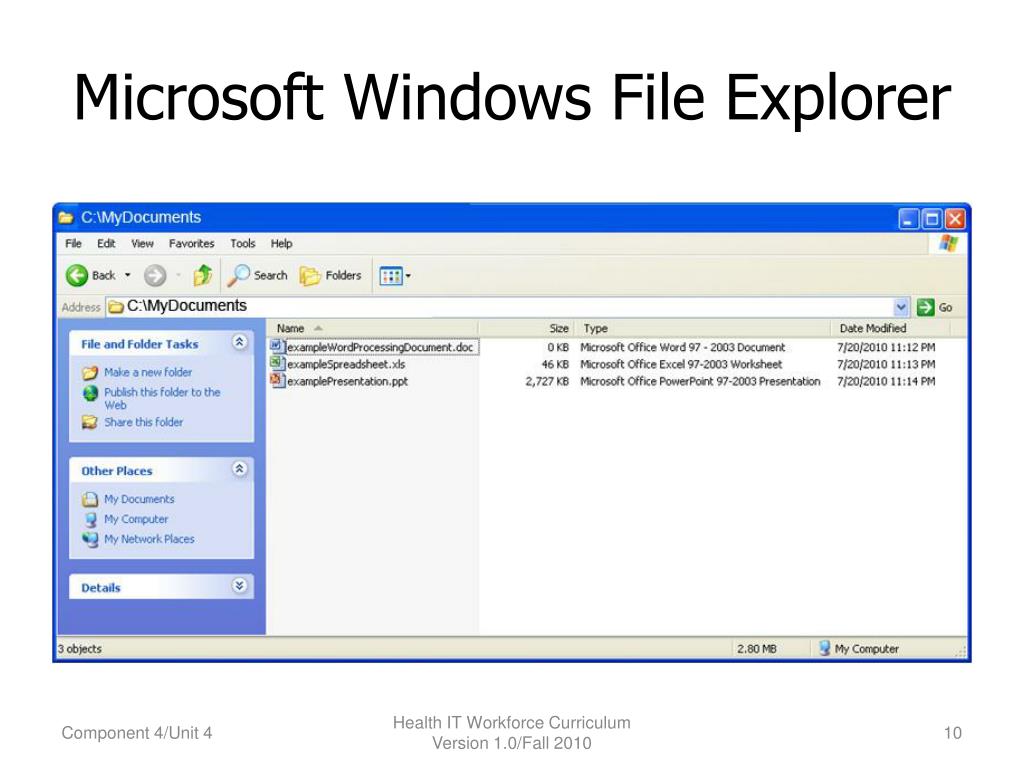The height and width of the screenshot is (768, 1024).
Task: Close the C:\MyDocuments window
Action: [x=955, y=219]
